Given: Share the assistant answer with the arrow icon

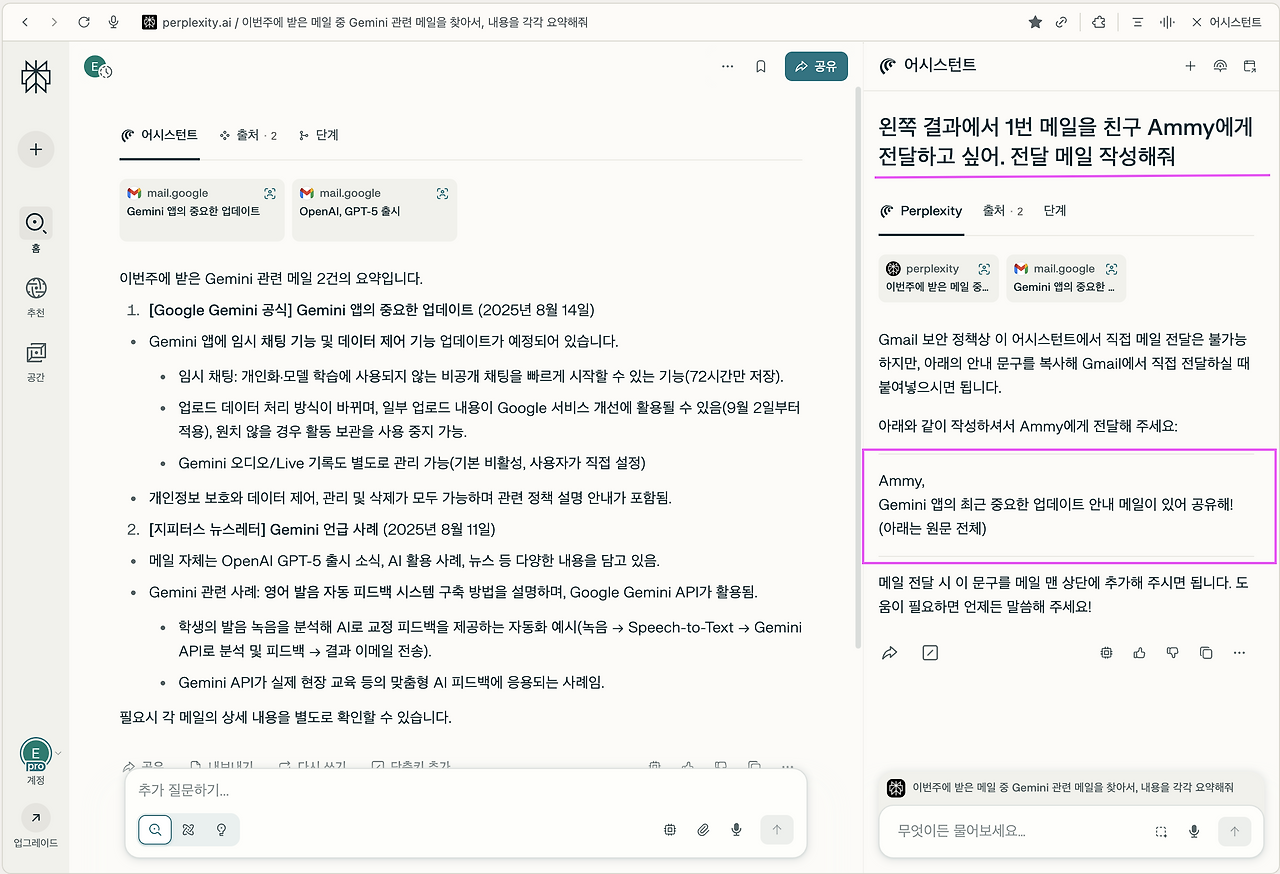Looking at the screenshot, I should pos(890,653).
